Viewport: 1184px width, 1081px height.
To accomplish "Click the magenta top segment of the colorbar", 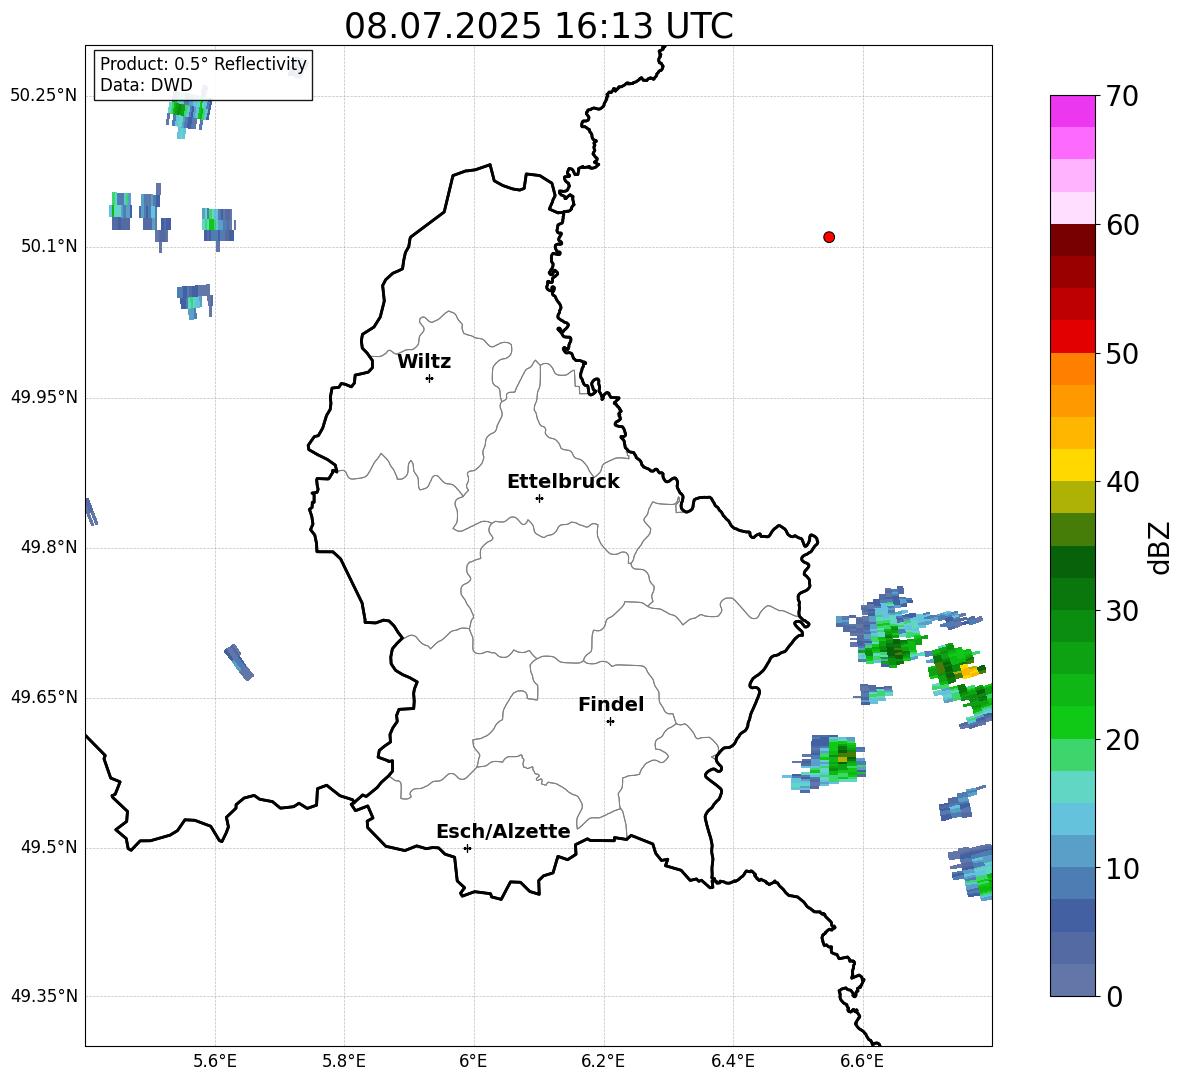I will tap(1072, 112).
